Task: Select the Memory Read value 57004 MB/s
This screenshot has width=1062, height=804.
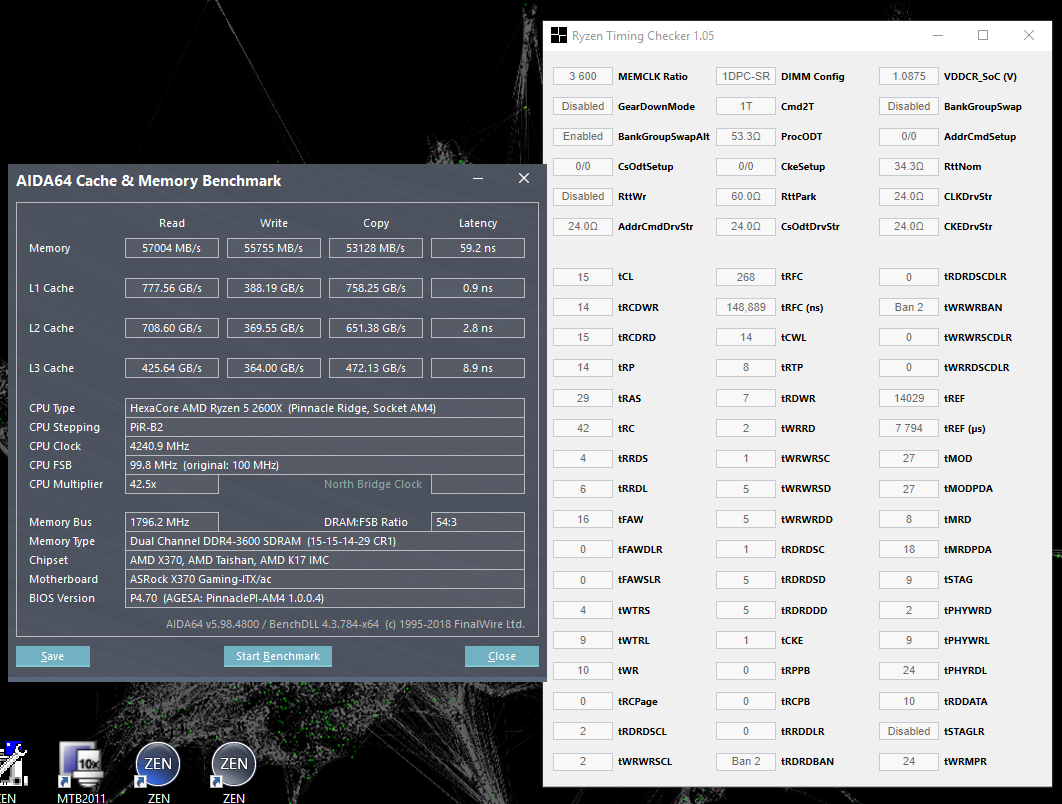Action: tap(171, 248)
